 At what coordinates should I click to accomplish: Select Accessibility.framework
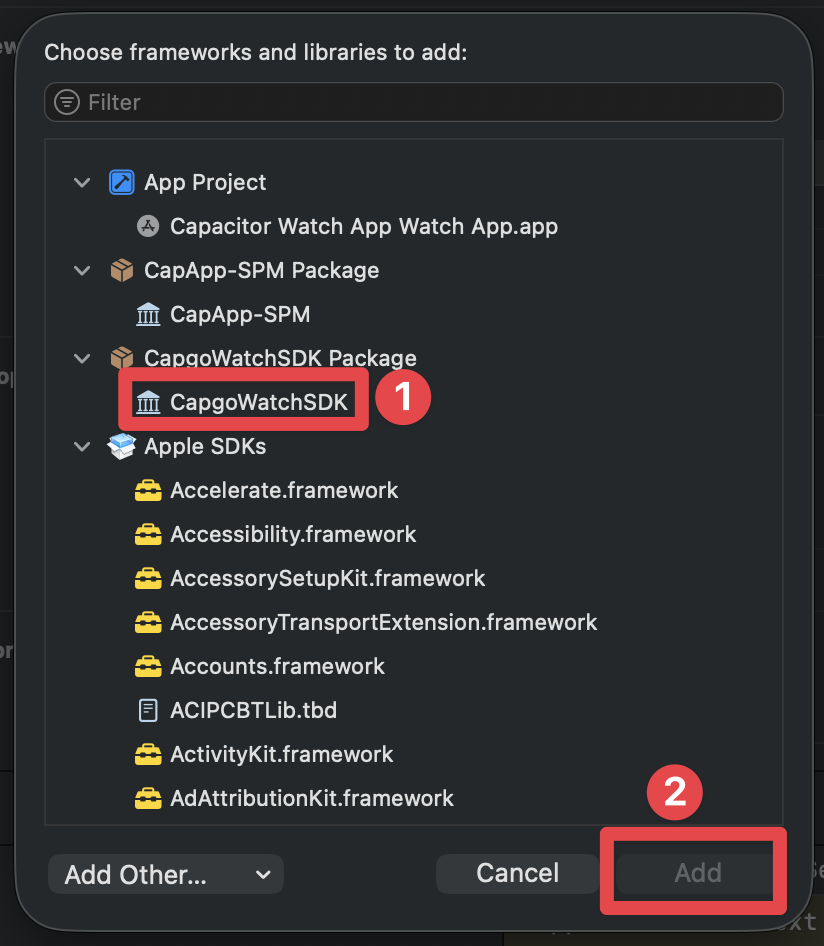click(x=293, y=535)
